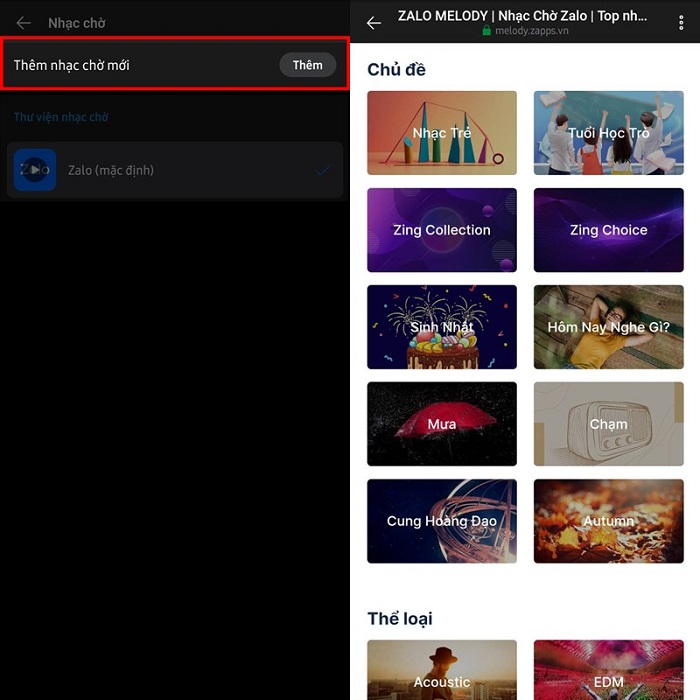Select the Autumn topic tile

click(x=608, y=521)
